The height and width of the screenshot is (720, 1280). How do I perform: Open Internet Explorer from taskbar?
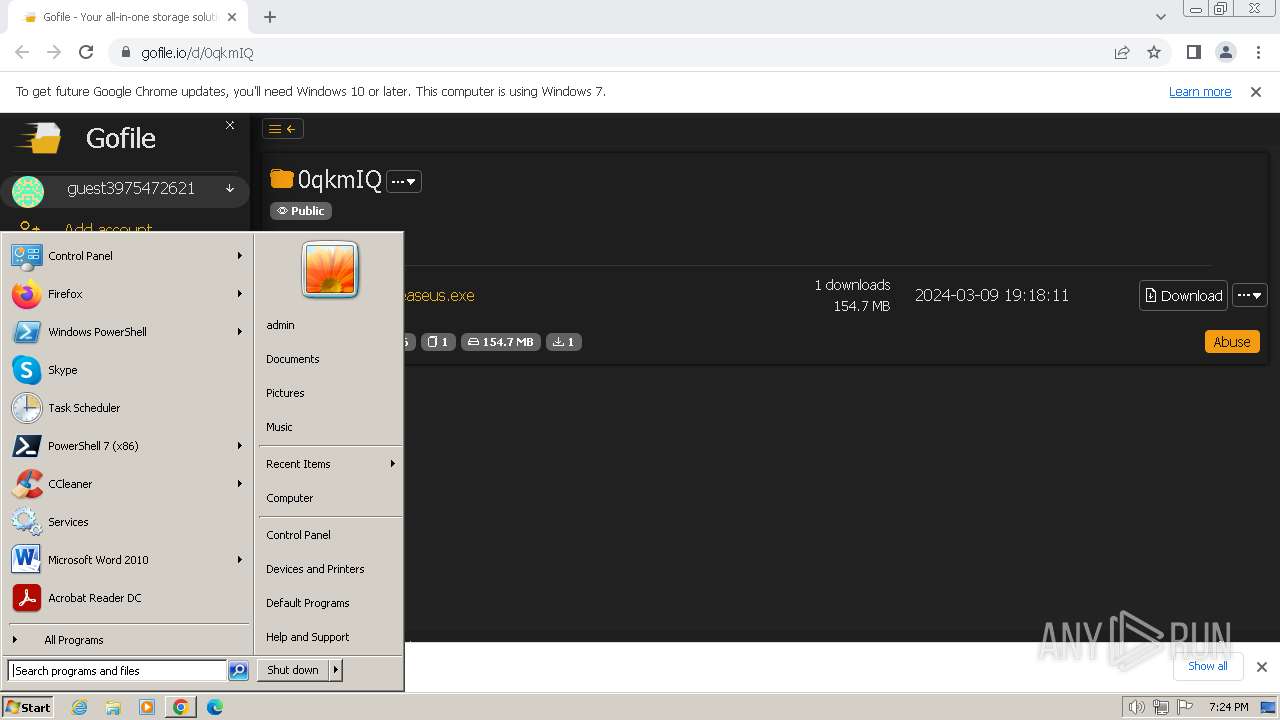(80, 707)
